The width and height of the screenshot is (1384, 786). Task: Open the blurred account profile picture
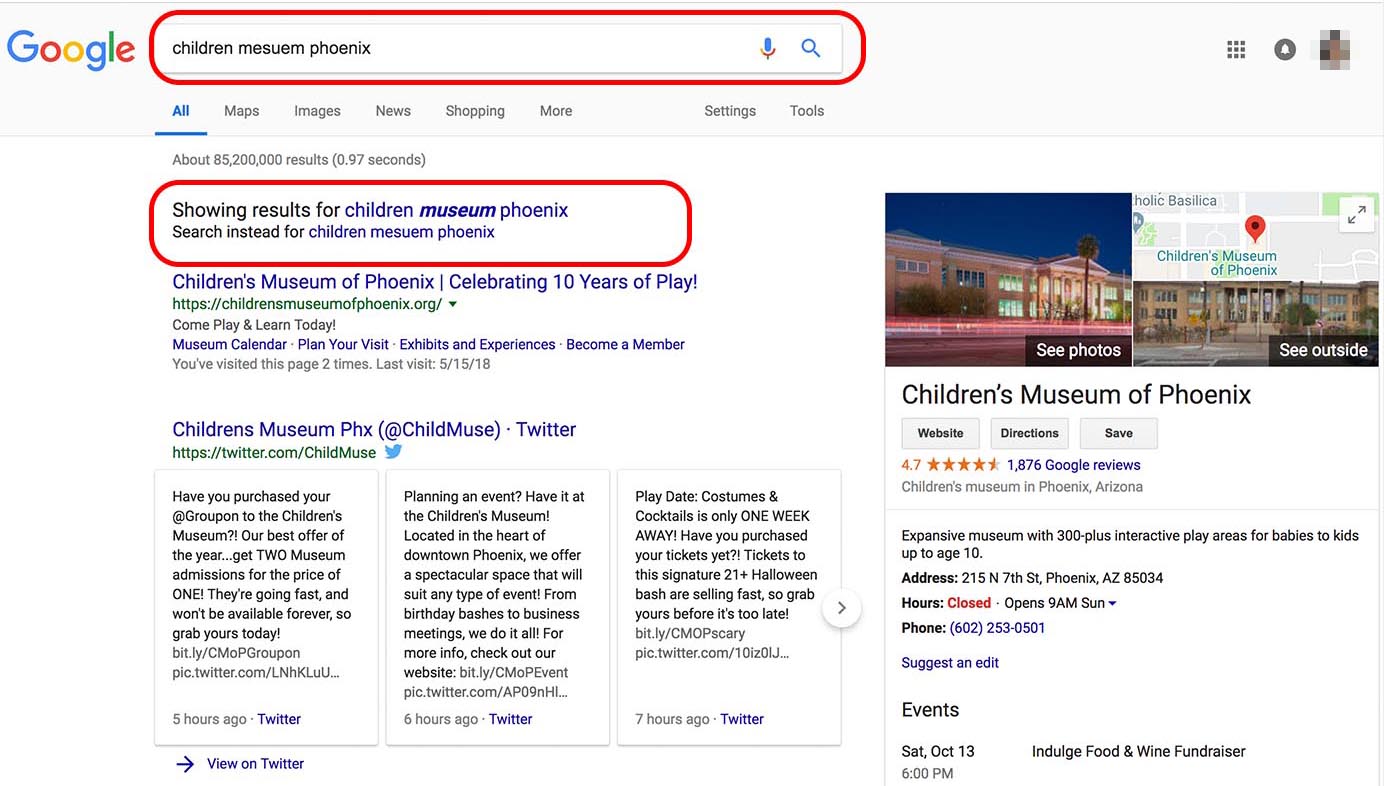(1336, 49)
